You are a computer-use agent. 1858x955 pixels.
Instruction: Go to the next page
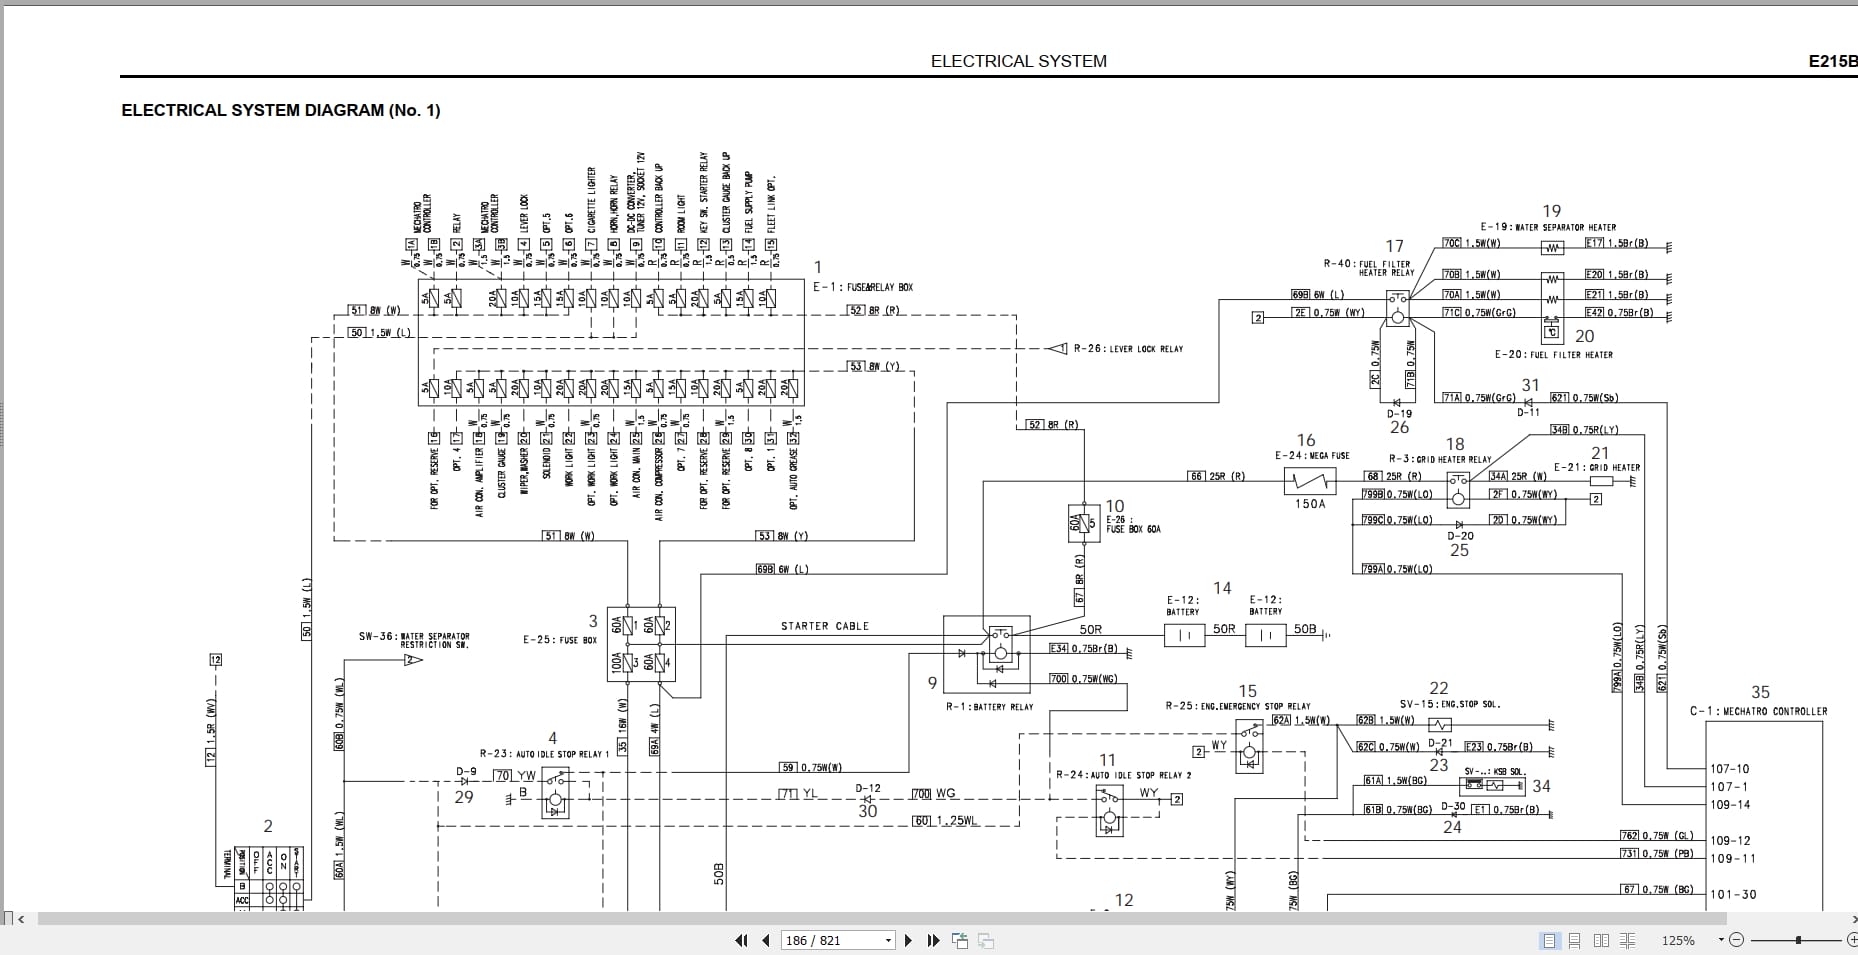908,940
